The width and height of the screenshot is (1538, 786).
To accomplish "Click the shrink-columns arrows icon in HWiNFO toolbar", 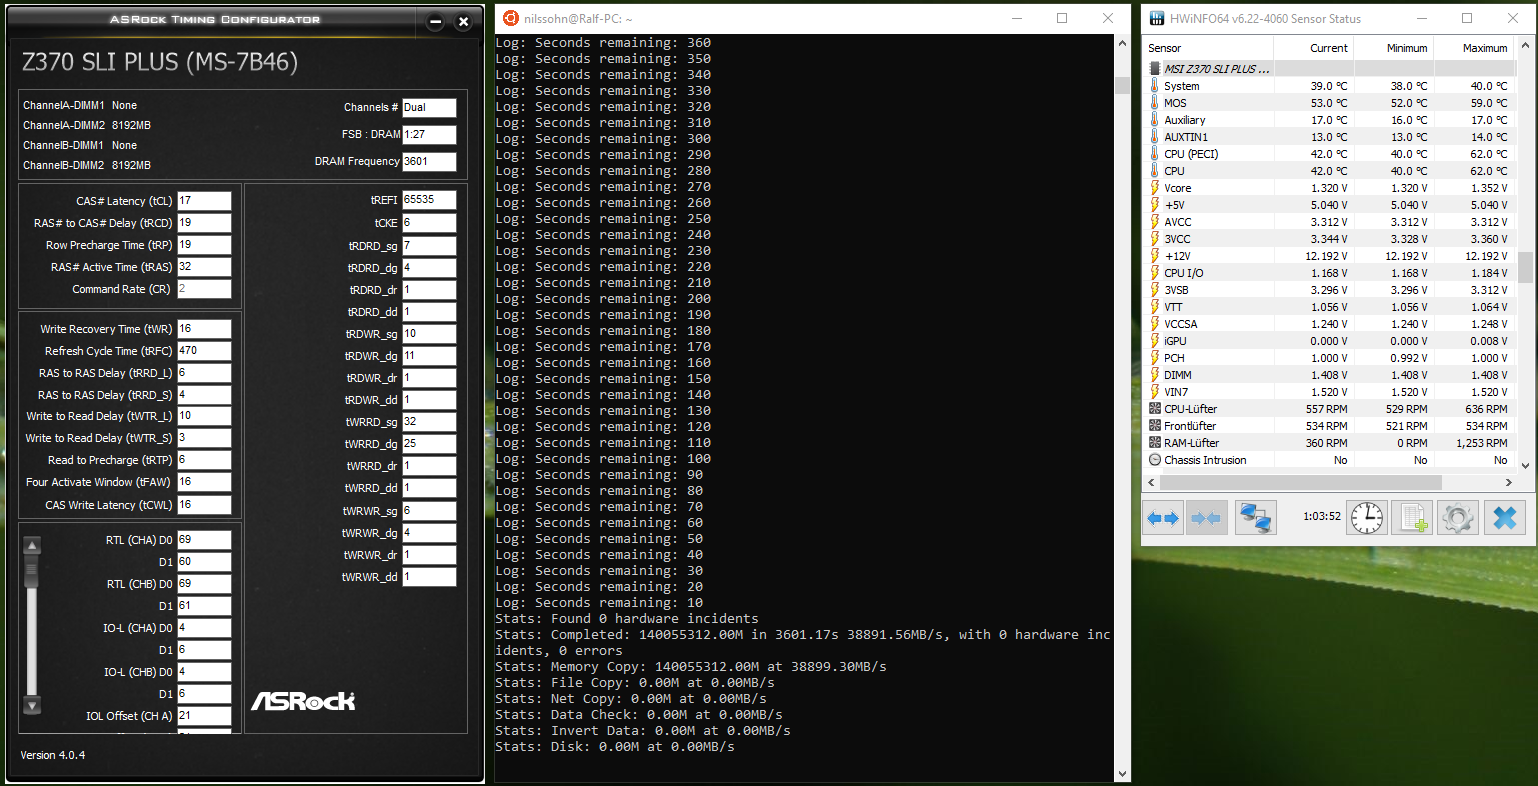I will (1206, 518).
